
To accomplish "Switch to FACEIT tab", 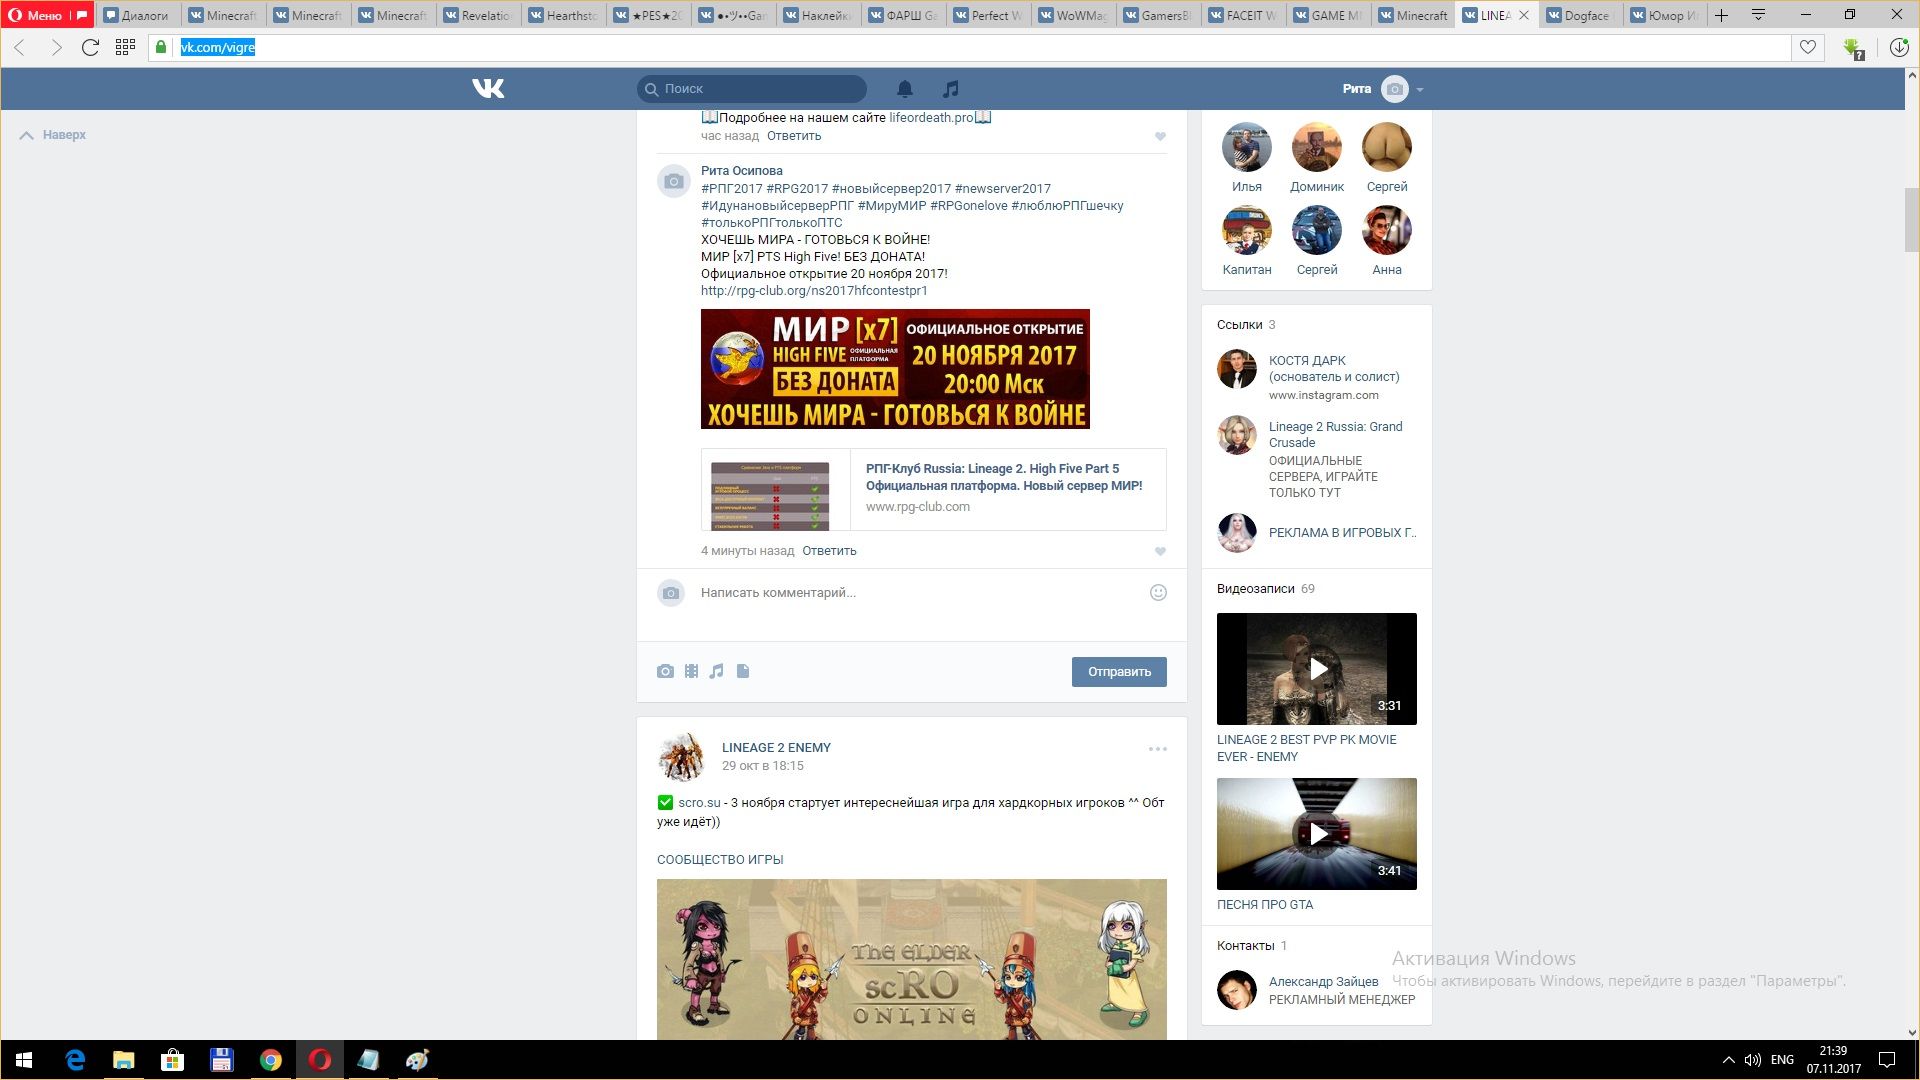I will (1243, 15).
